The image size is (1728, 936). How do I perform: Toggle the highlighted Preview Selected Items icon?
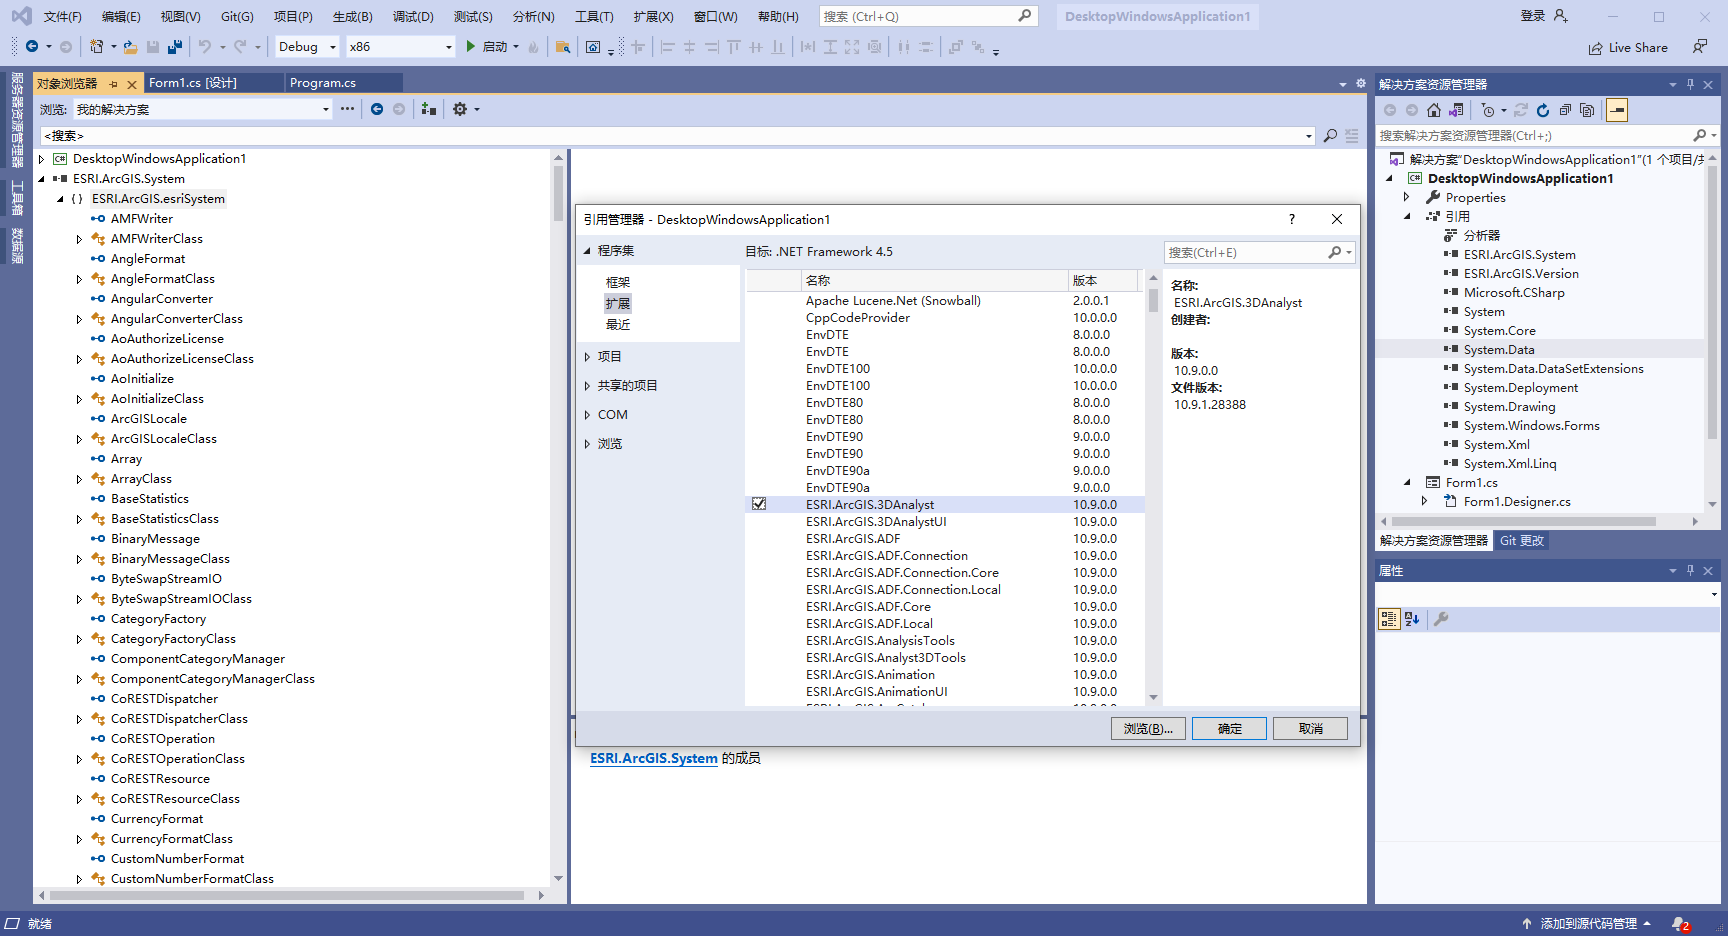1617,110
